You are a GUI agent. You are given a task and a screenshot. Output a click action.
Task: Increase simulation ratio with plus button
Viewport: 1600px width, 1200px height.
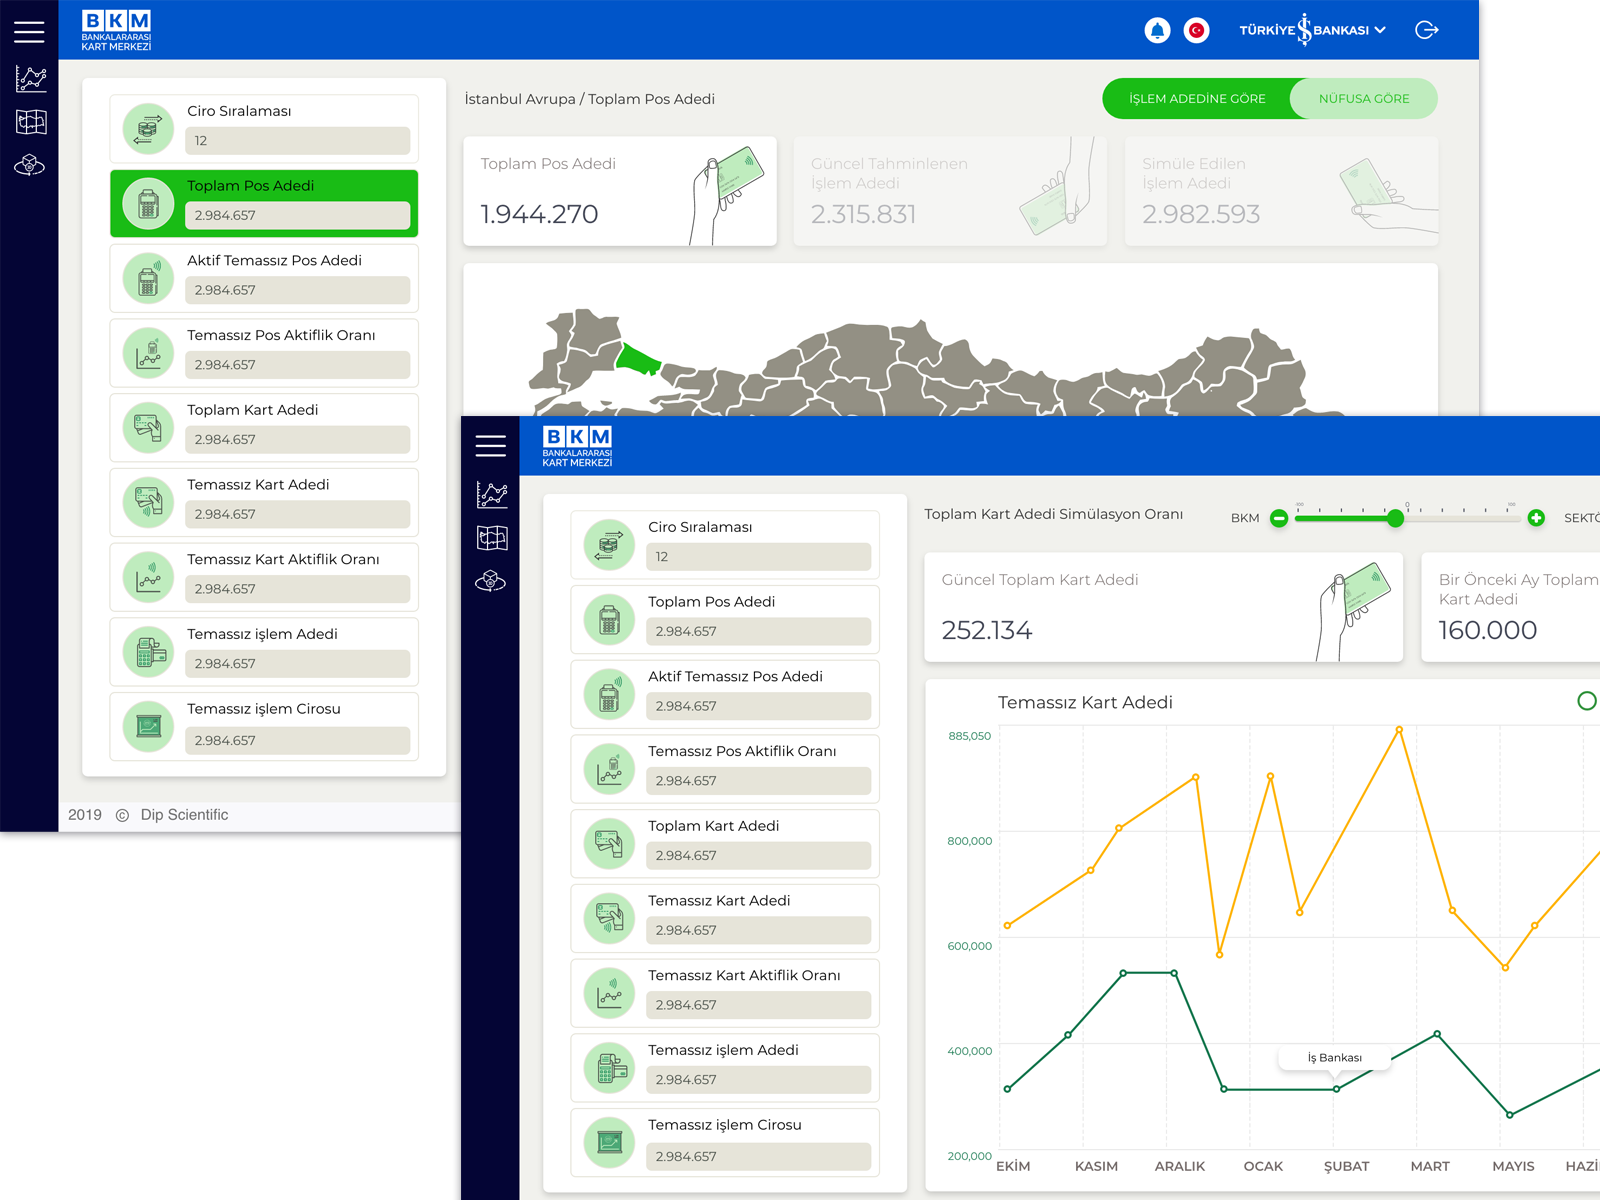tap(1536, 518)
